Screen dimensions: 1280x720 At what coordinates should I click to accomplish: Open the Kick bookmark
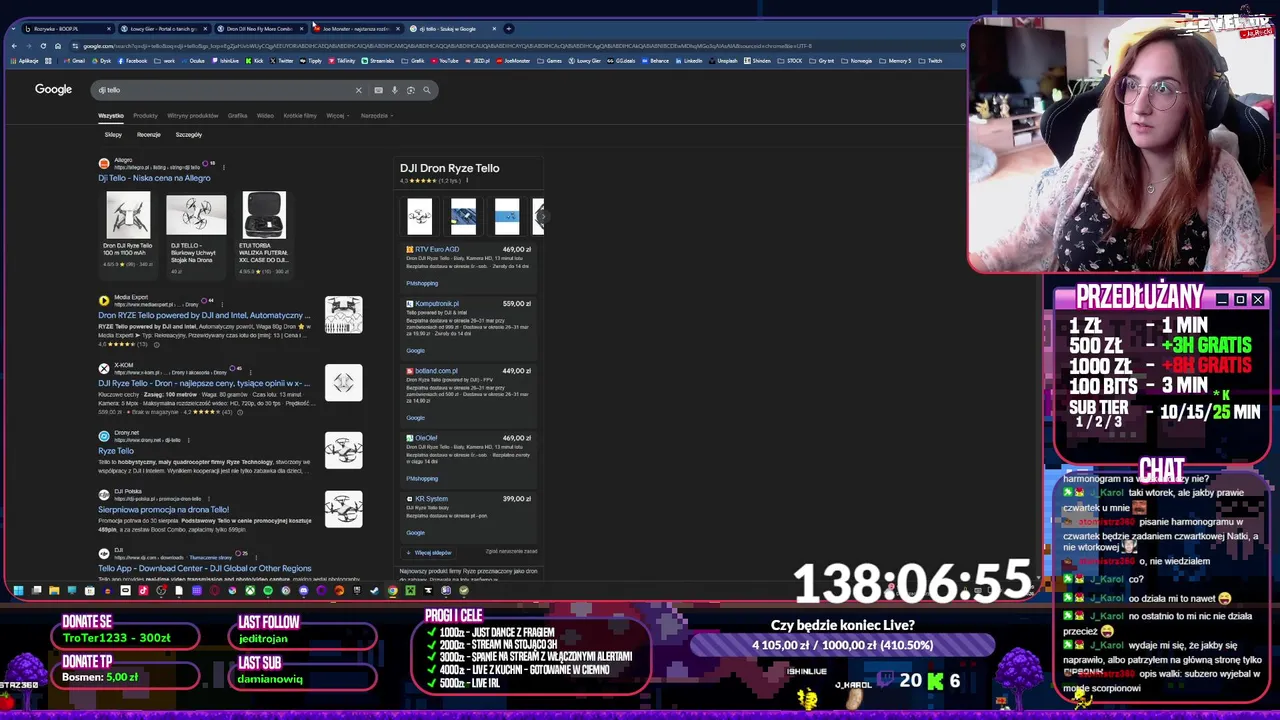point(255,61)
